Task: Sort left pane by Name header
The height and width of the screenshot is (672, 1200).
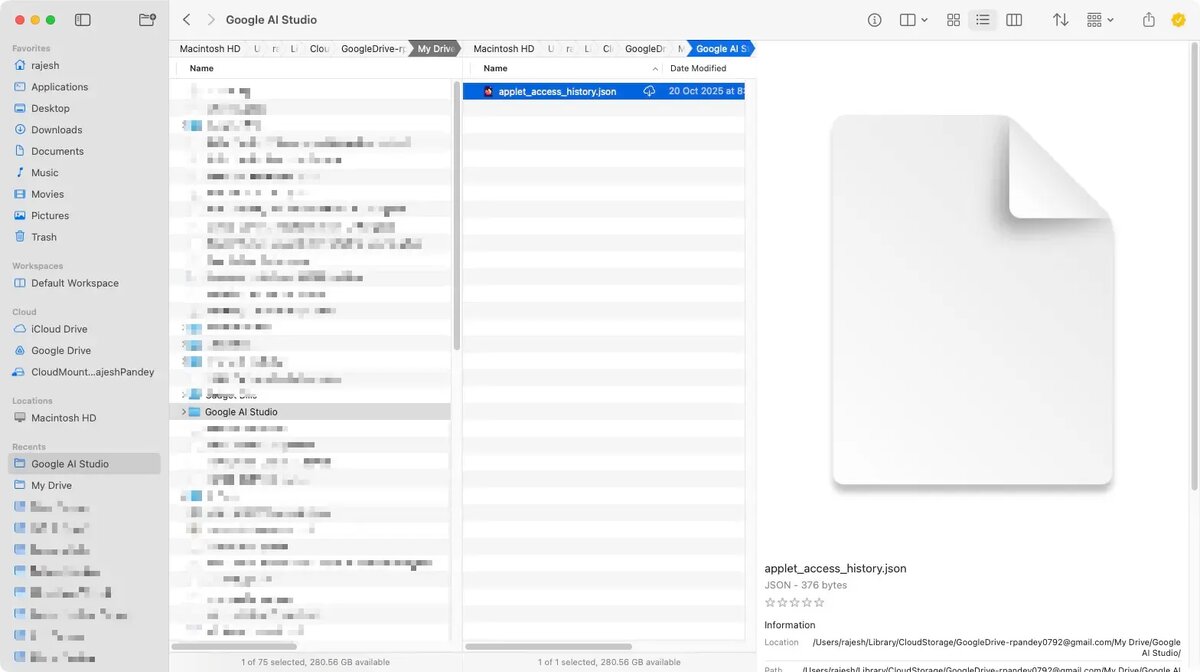Action: click(x=201, y=69)
